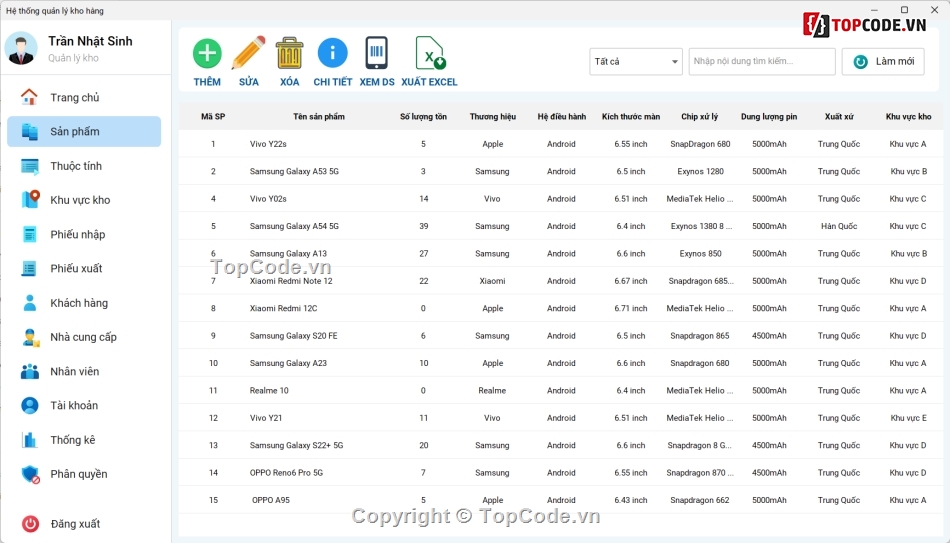Click the SỬA pencil edit icon
The width and height of the screenshot is (950, 543).
point(248,53)
